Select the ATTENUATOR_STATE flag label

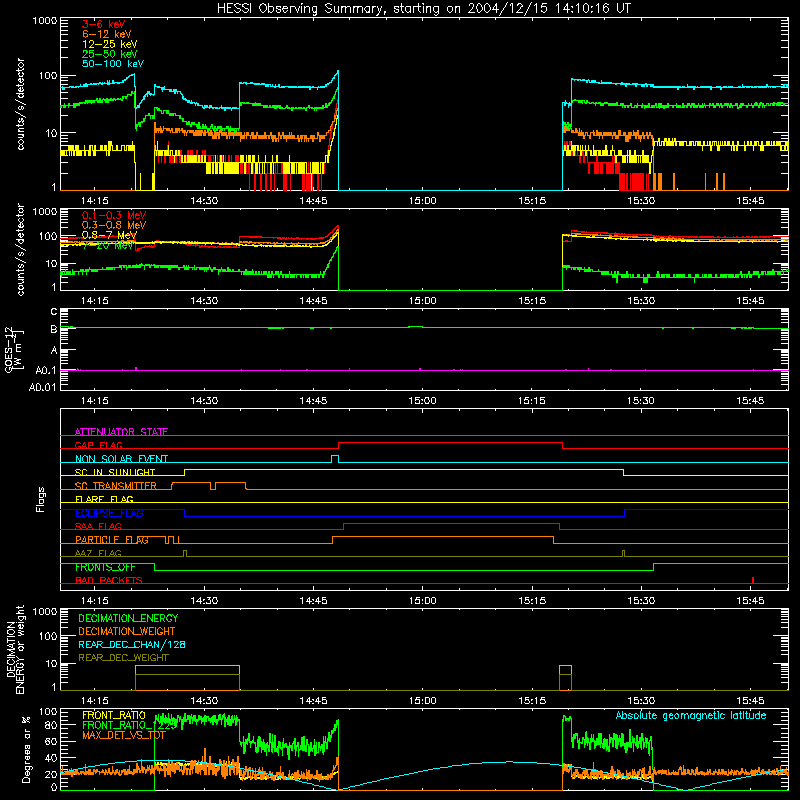121,432
